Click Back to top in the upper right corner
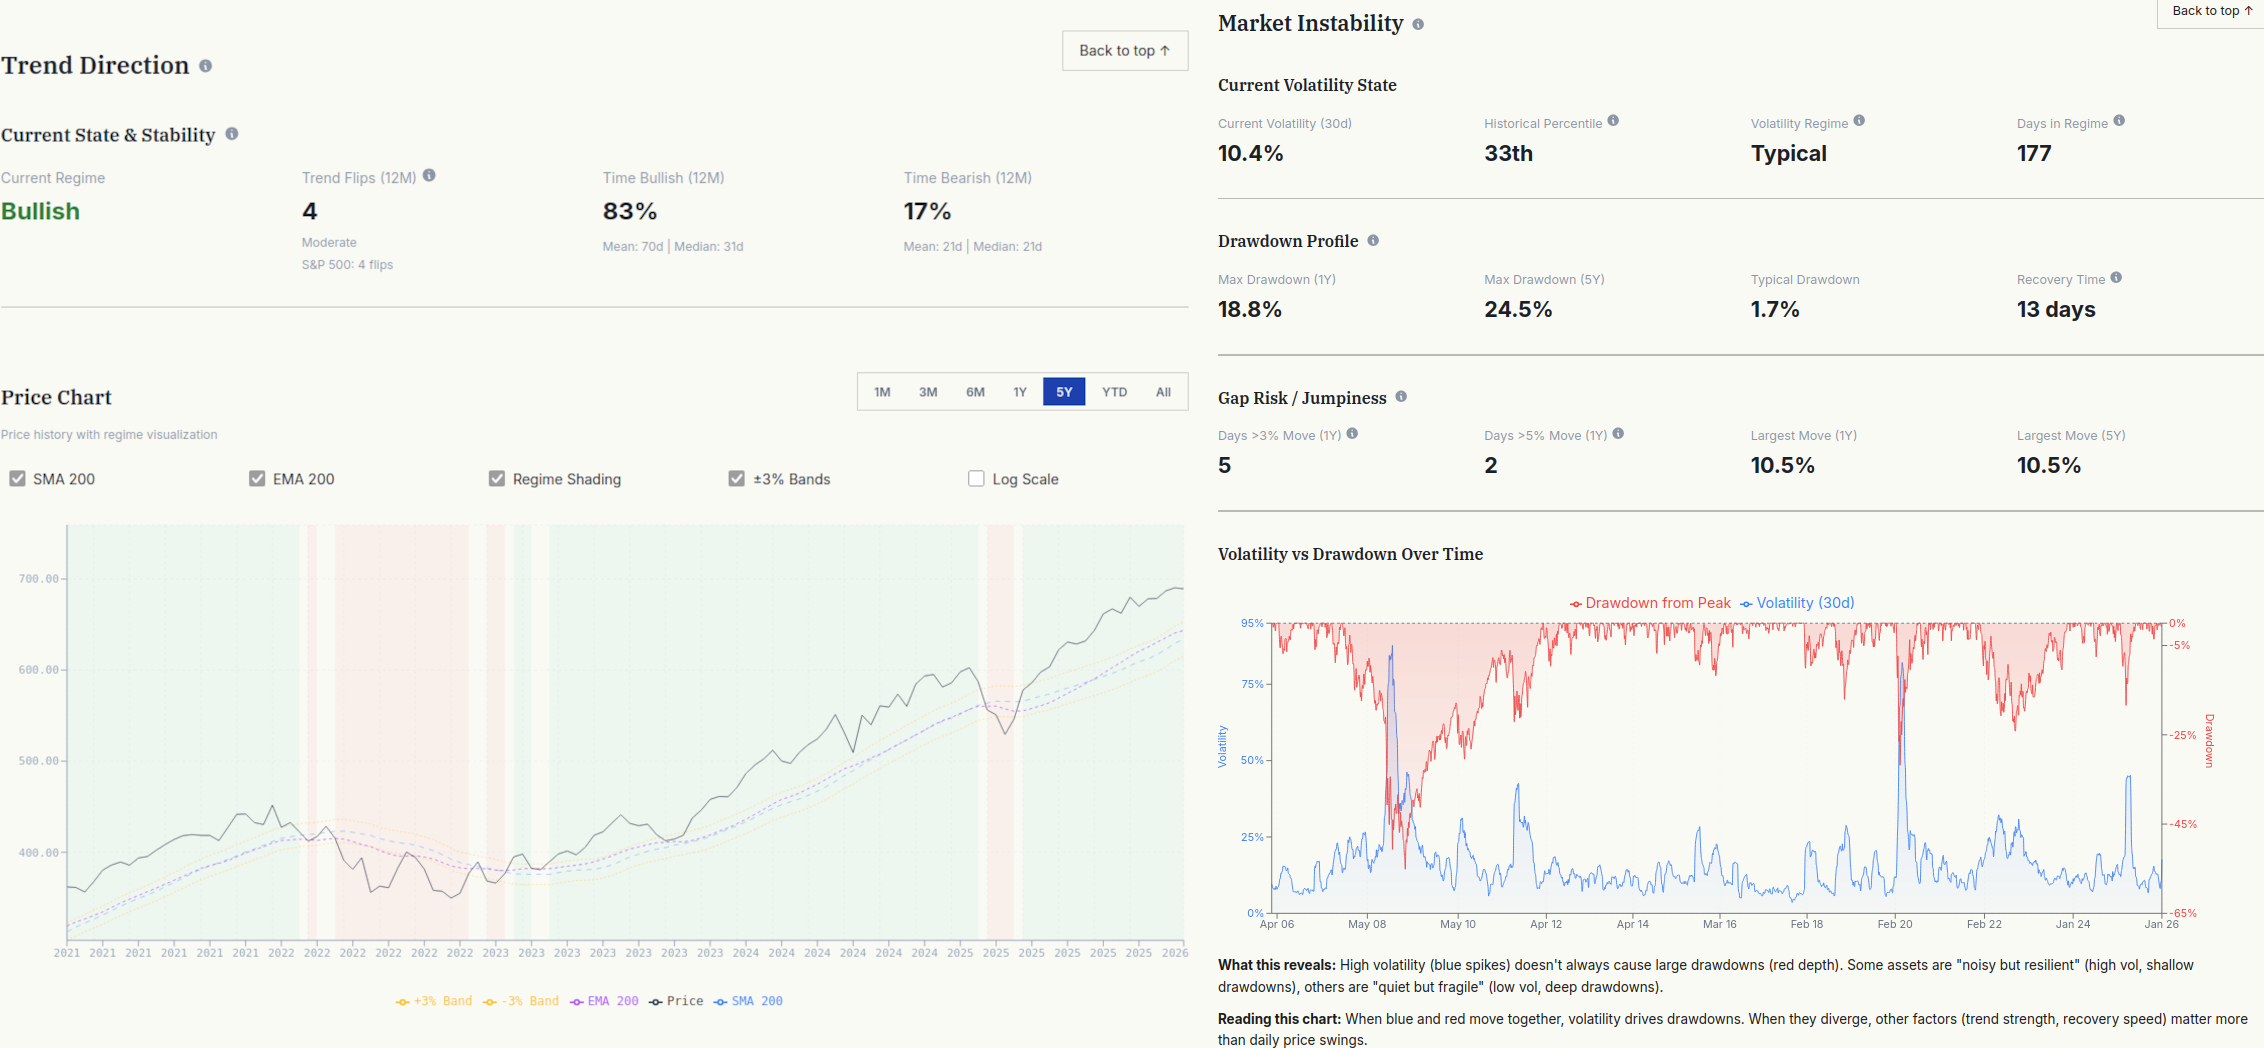Screen dimensions: 2264x1048 pyautogui.click(x=2210, y=10)
